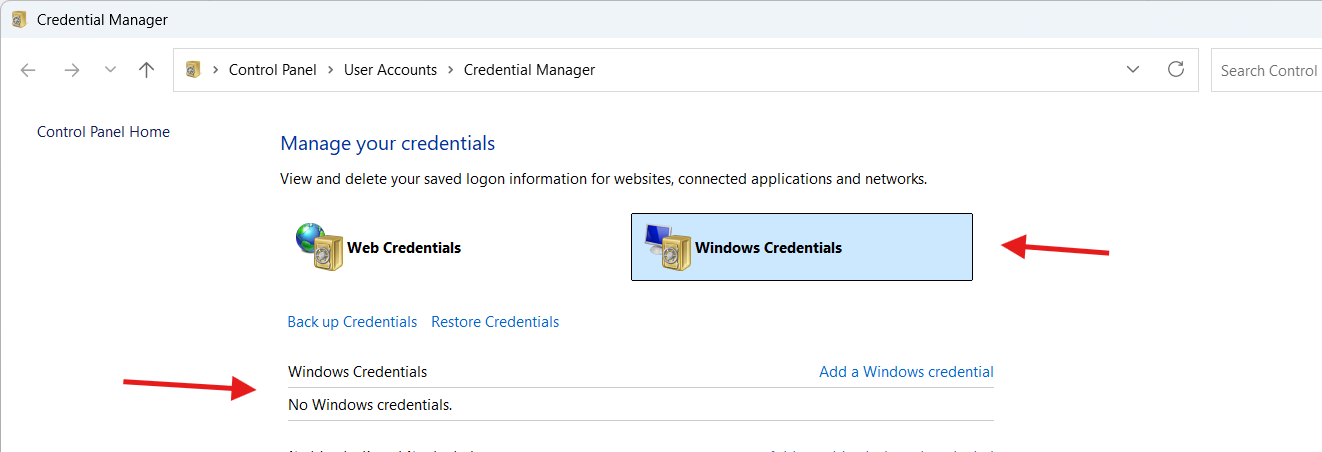Screen dimensions: 1322x452
Task: Open the address bar history dropdown
Action: point(1133,70)
